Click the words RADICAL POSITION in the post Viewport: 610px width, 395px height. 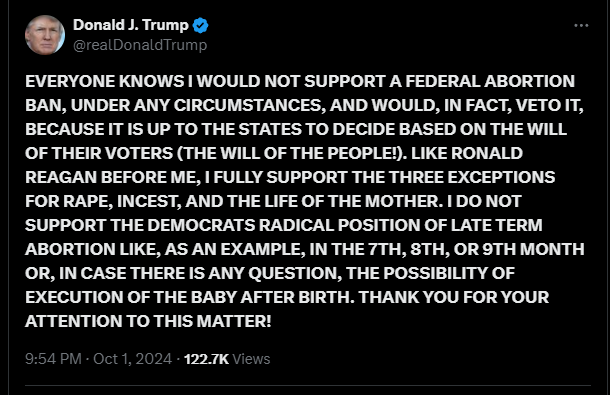[338, 225]
